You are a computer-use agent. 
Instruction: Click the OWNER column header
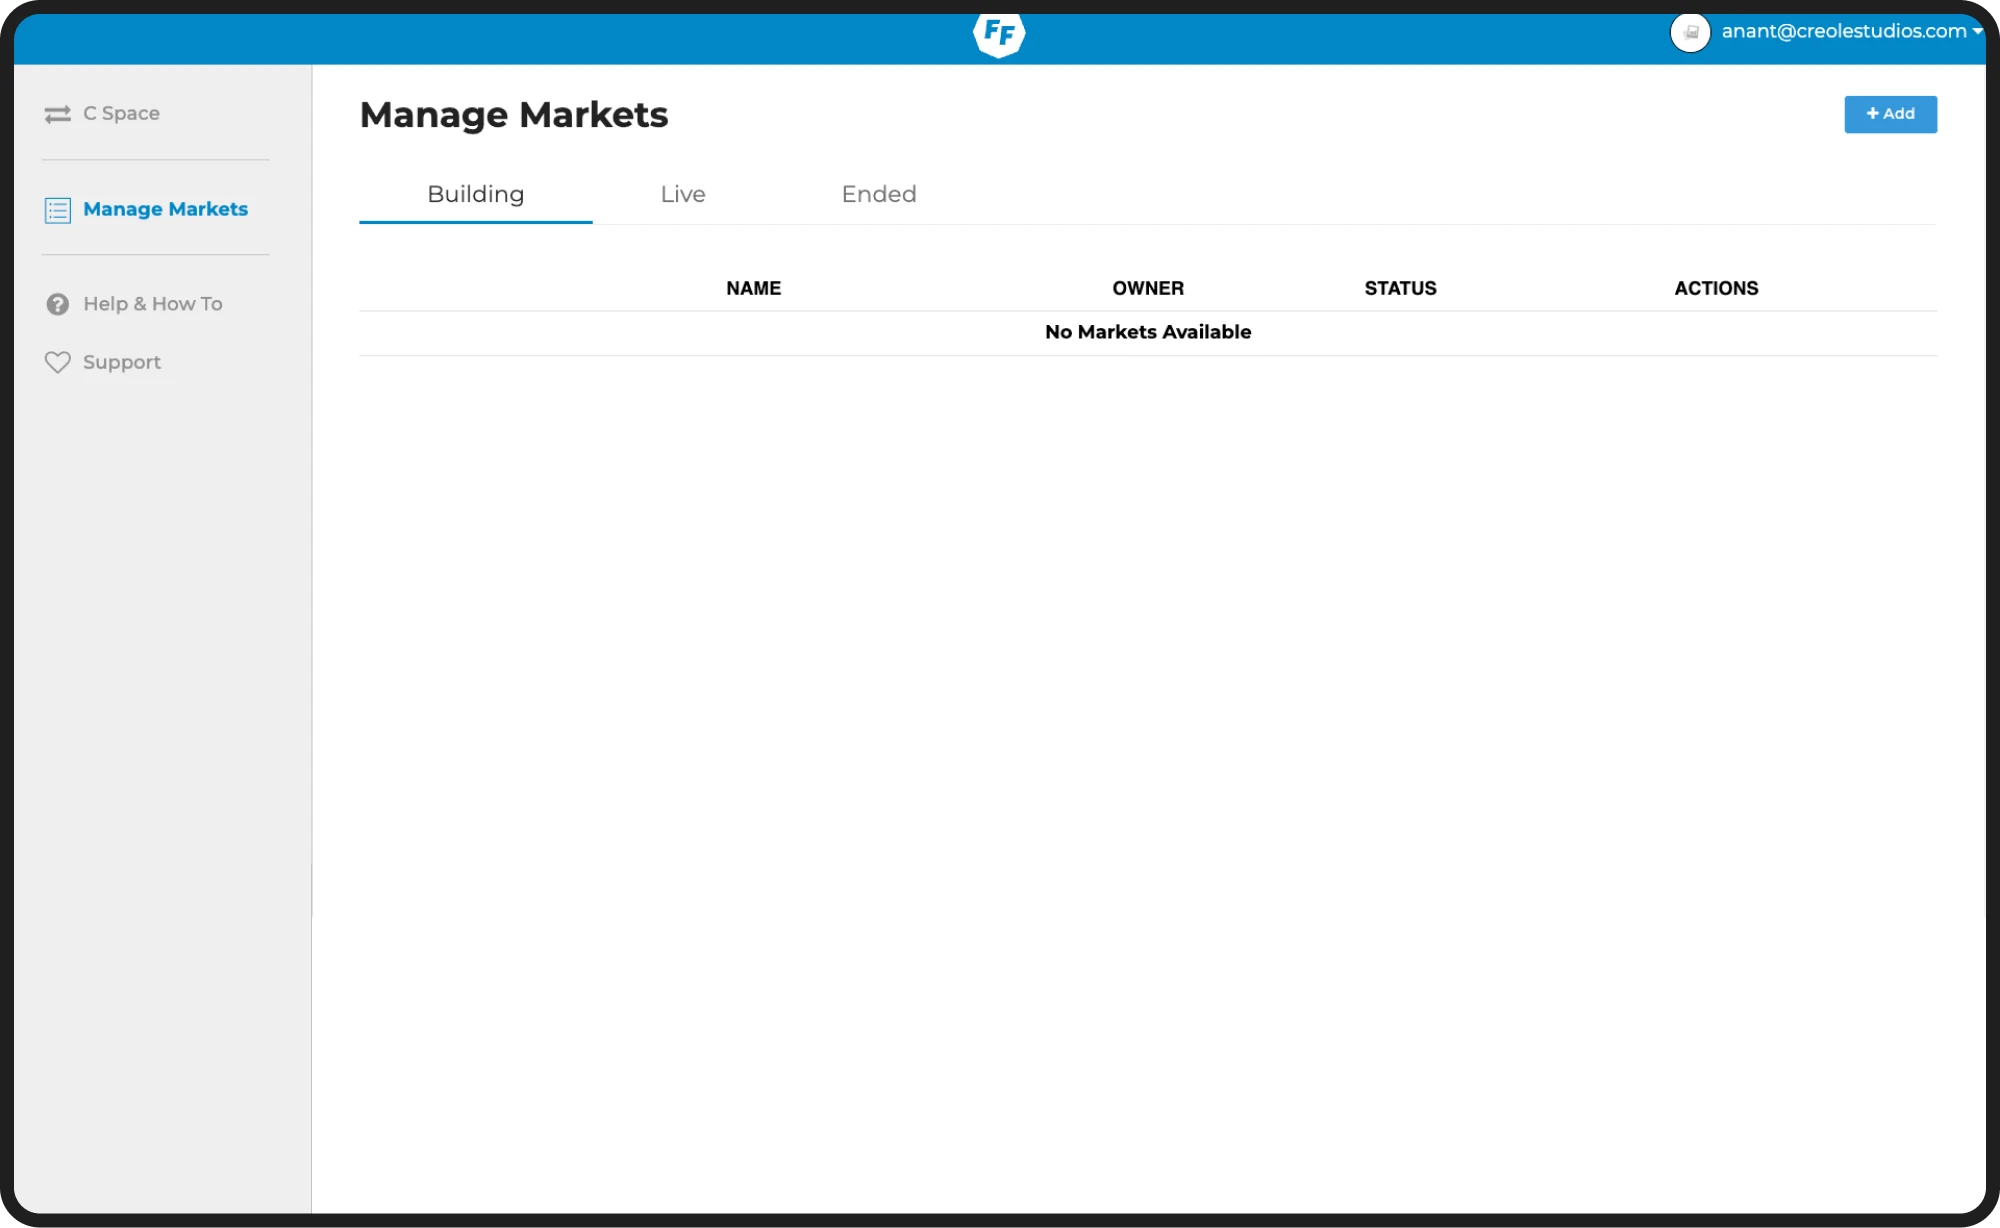tap(1148, 288)
